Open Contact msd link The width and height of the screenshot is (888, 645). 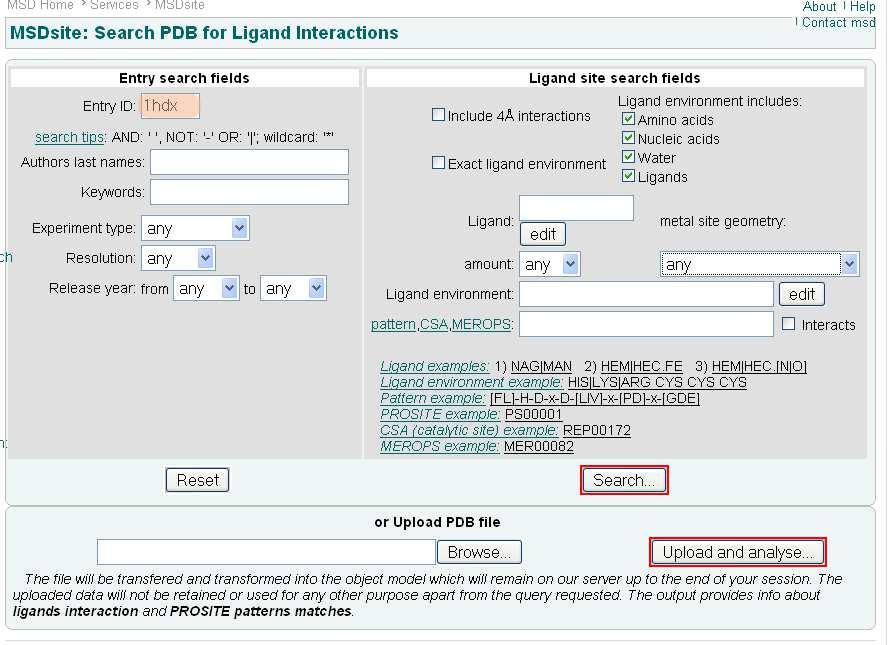[x=839, y=23]
